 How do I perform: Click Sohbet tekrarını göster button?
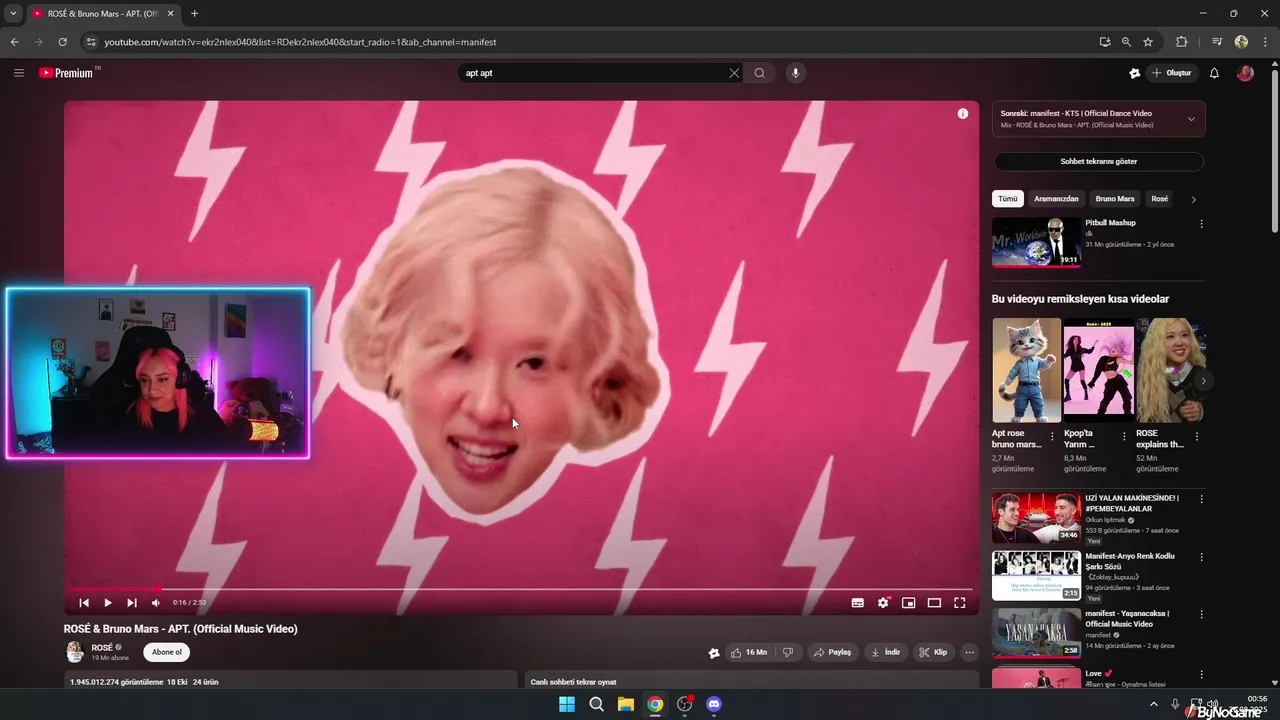pyautogui.click(x=1099, y=161)
